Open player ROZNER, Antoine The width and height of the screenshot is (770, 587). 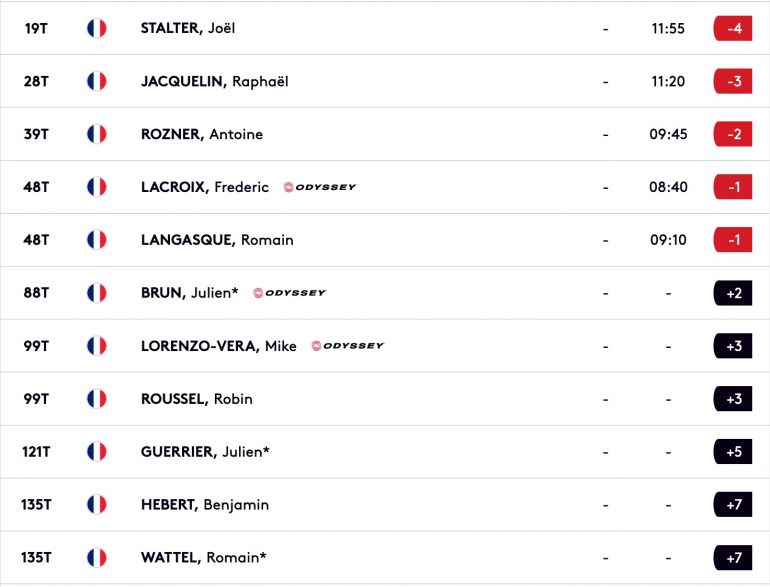(x=202, y=134)
